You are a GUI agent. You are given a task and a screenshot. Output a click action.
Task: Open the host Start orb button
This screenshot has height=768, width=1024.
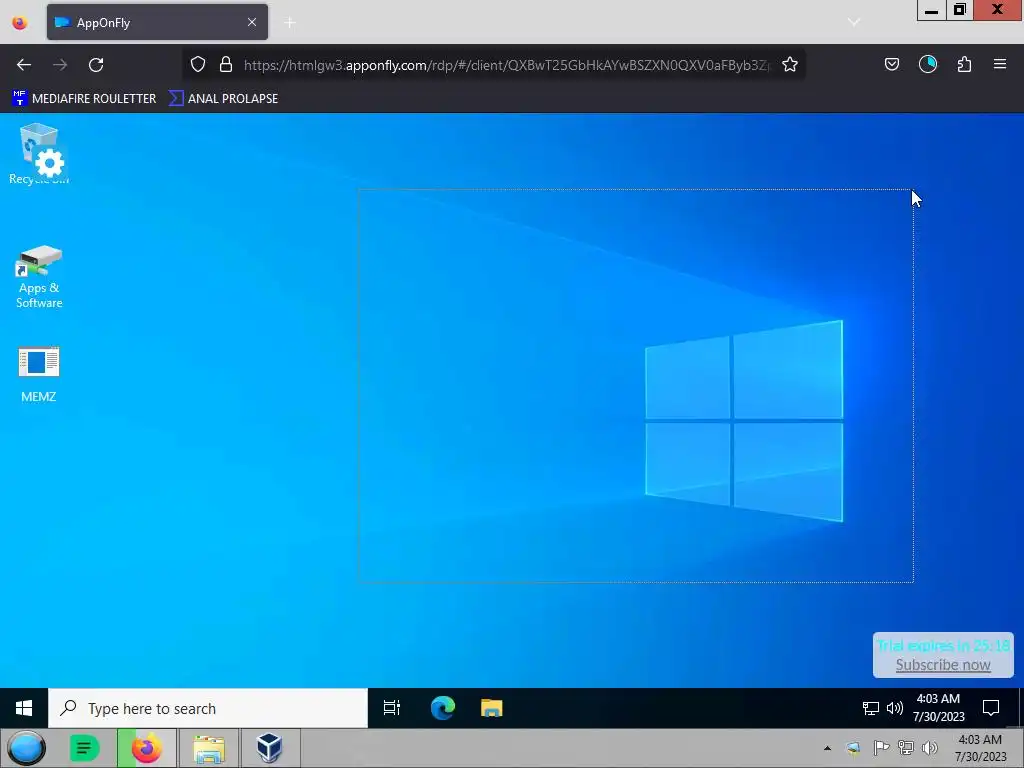pos(27,748)
